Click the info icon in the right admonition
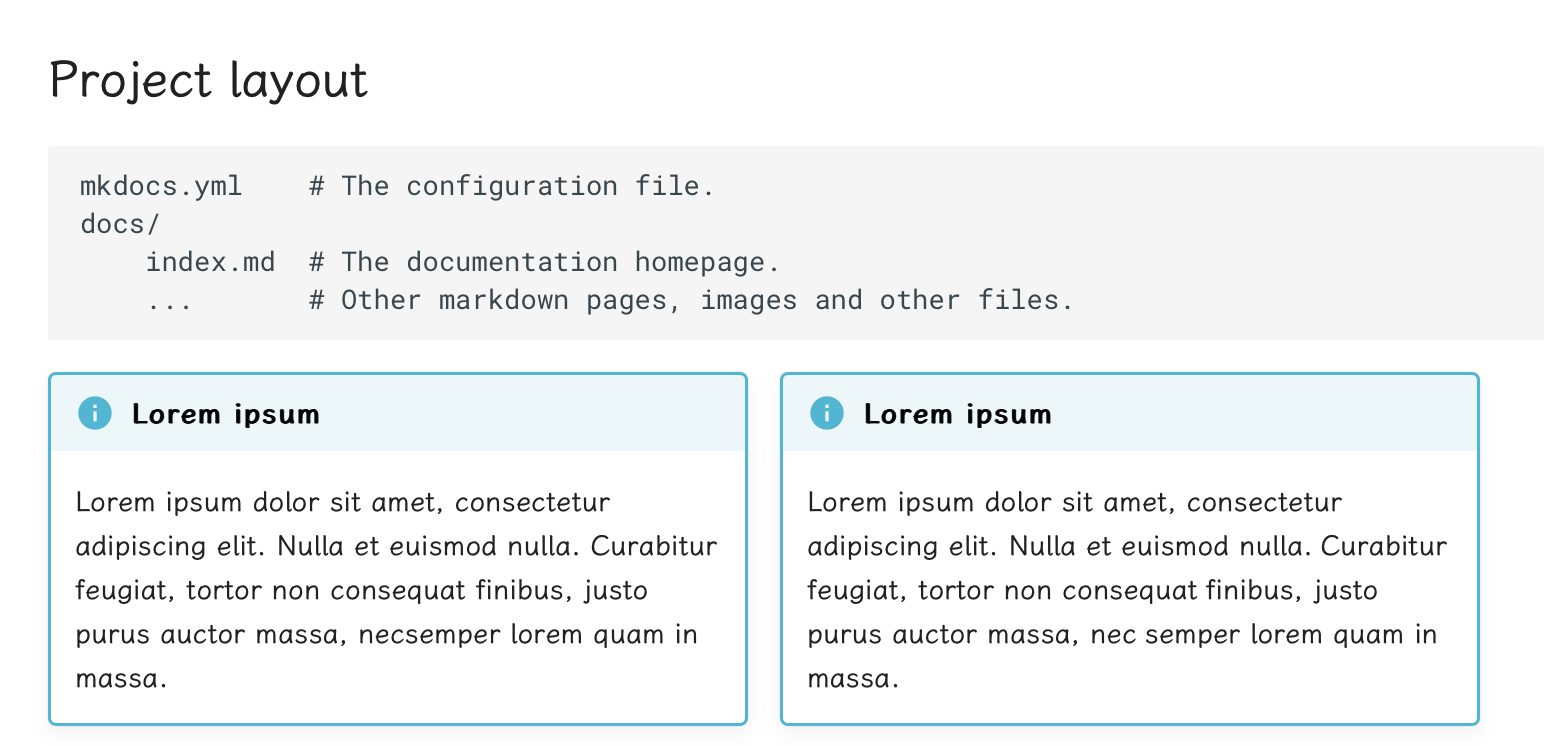This screenshot has height=746, width=1554. (826, 413)
